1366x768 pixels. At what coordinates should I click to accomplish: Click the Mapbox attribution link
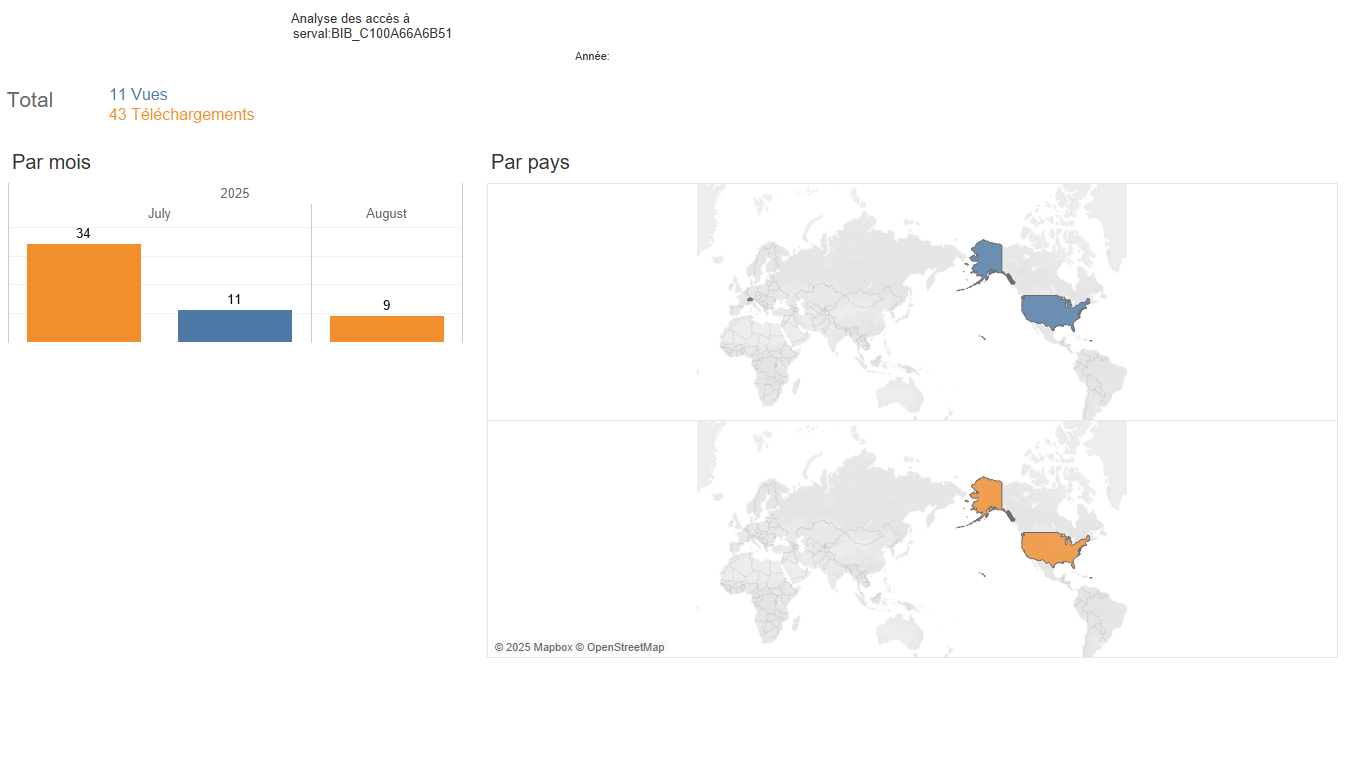[x=533, y=647]
